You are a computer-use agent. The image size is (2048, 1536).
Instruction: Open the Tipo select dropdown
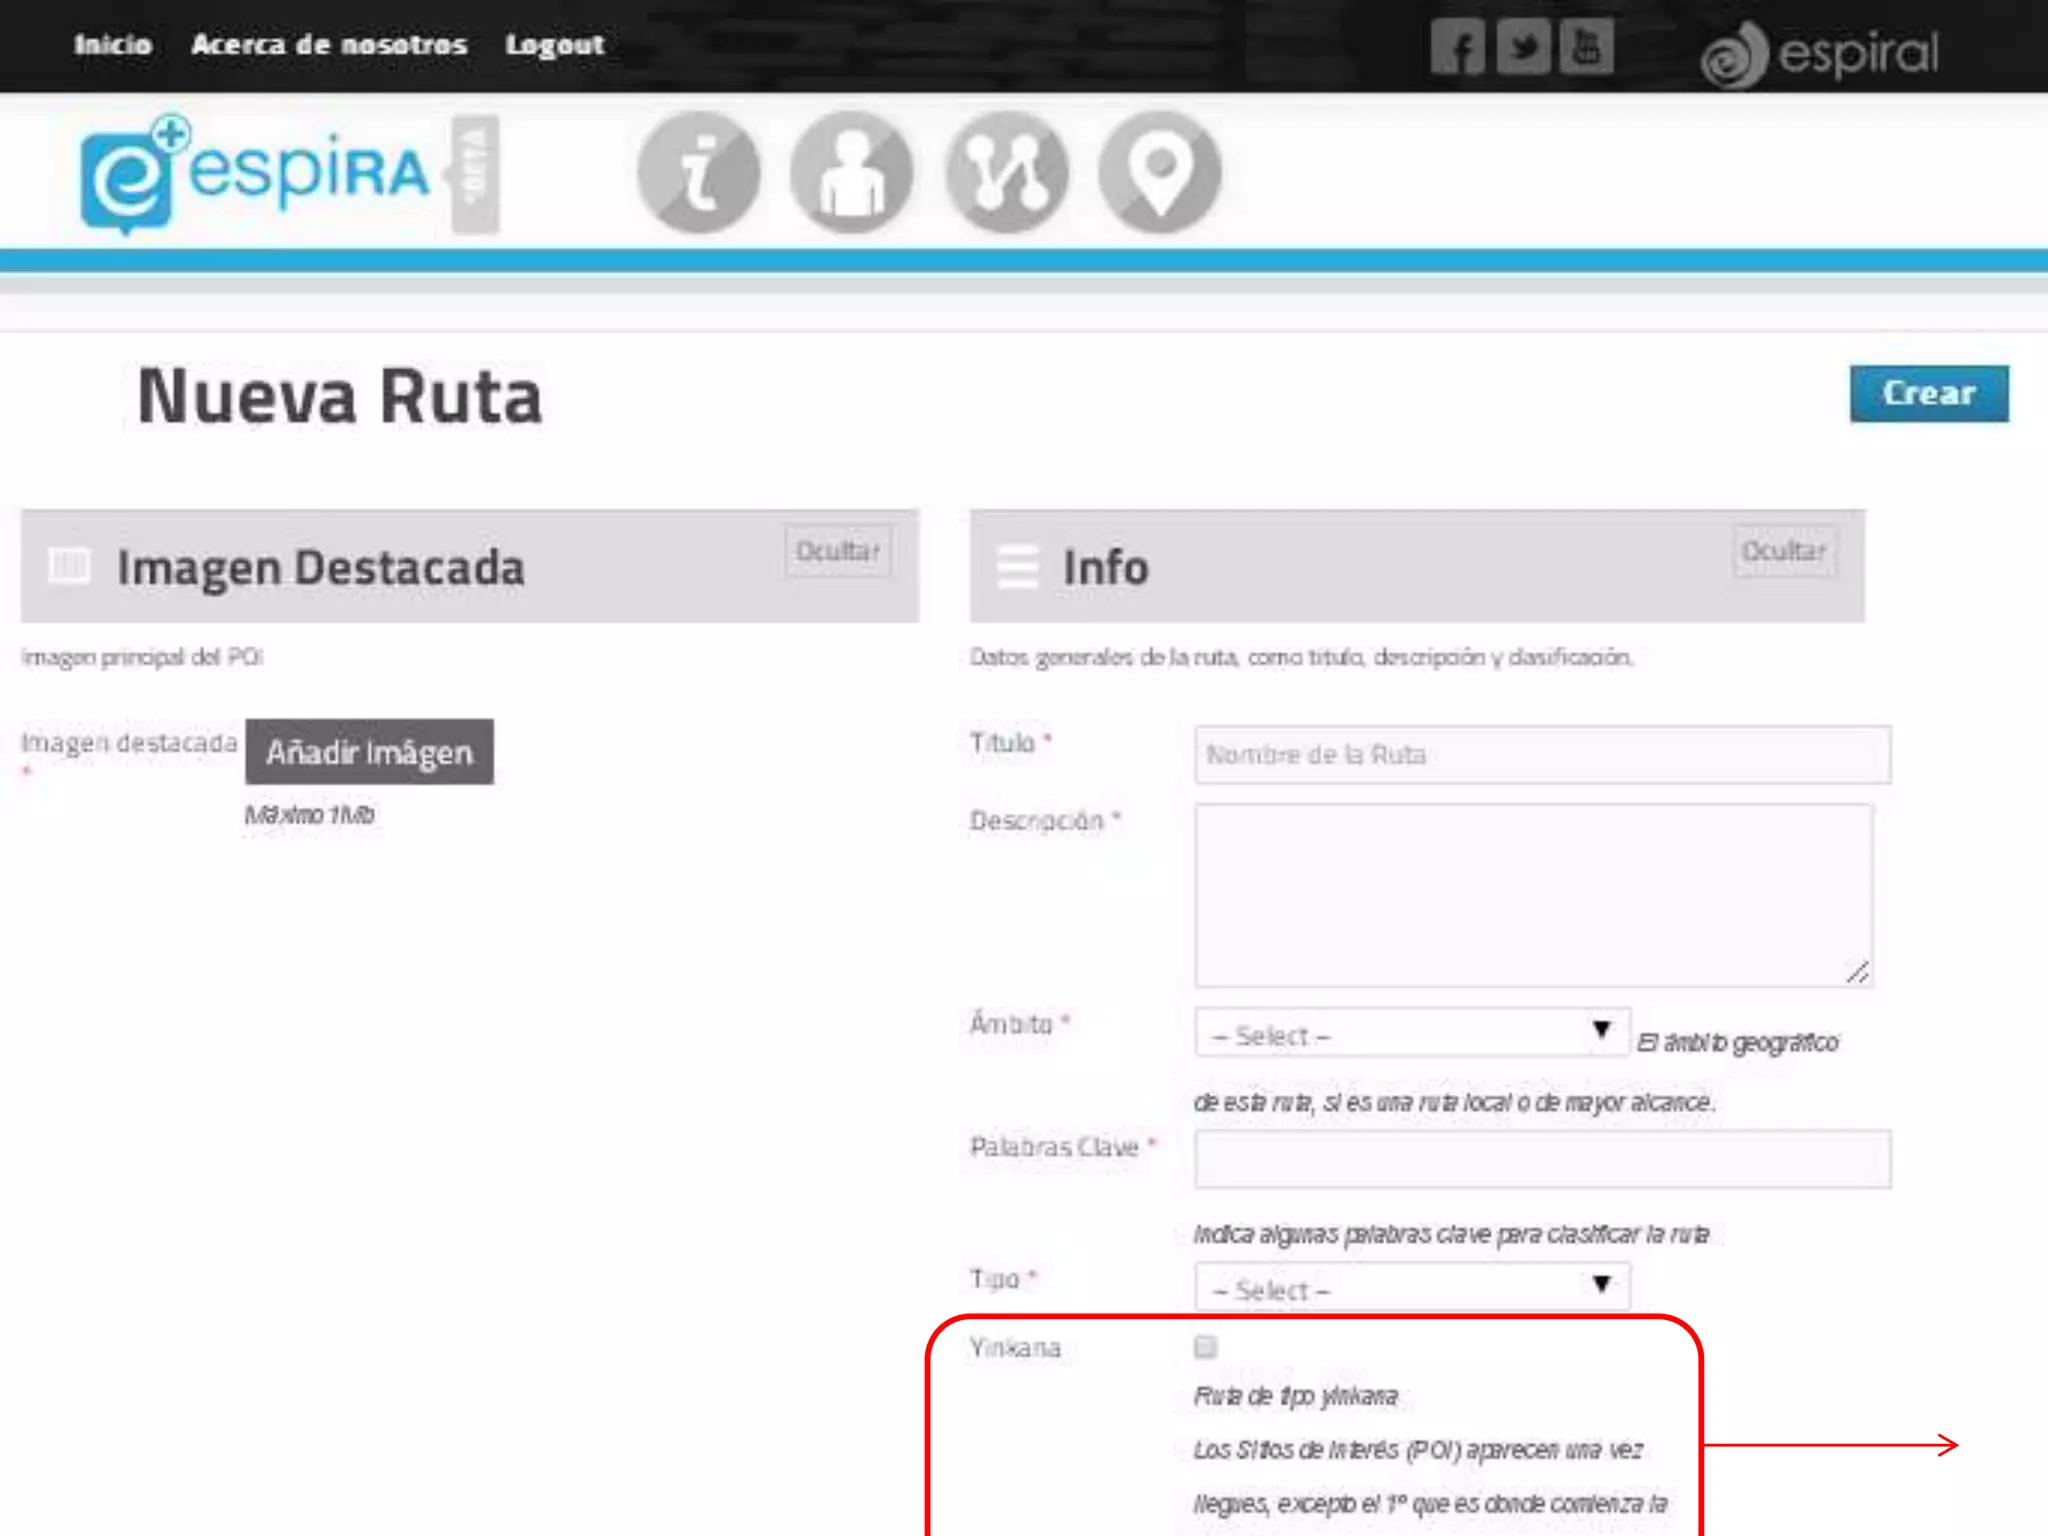(x=1411, y=1288)
